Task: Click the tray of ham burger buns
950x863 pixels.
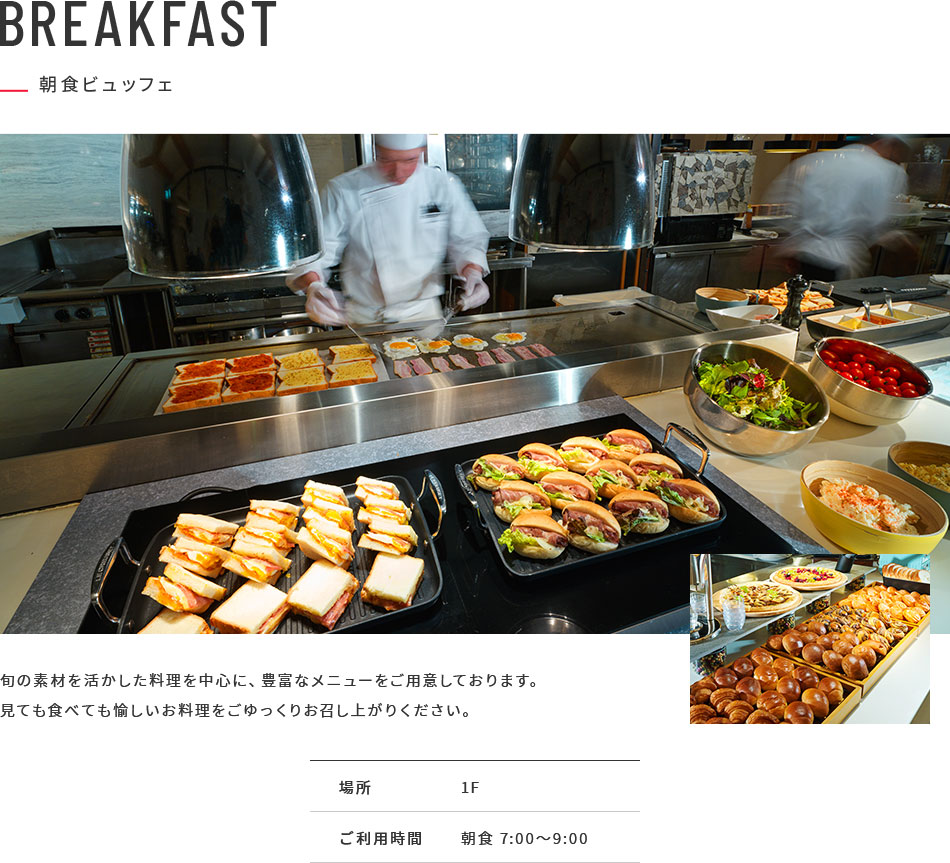Action: pos(591,500)
